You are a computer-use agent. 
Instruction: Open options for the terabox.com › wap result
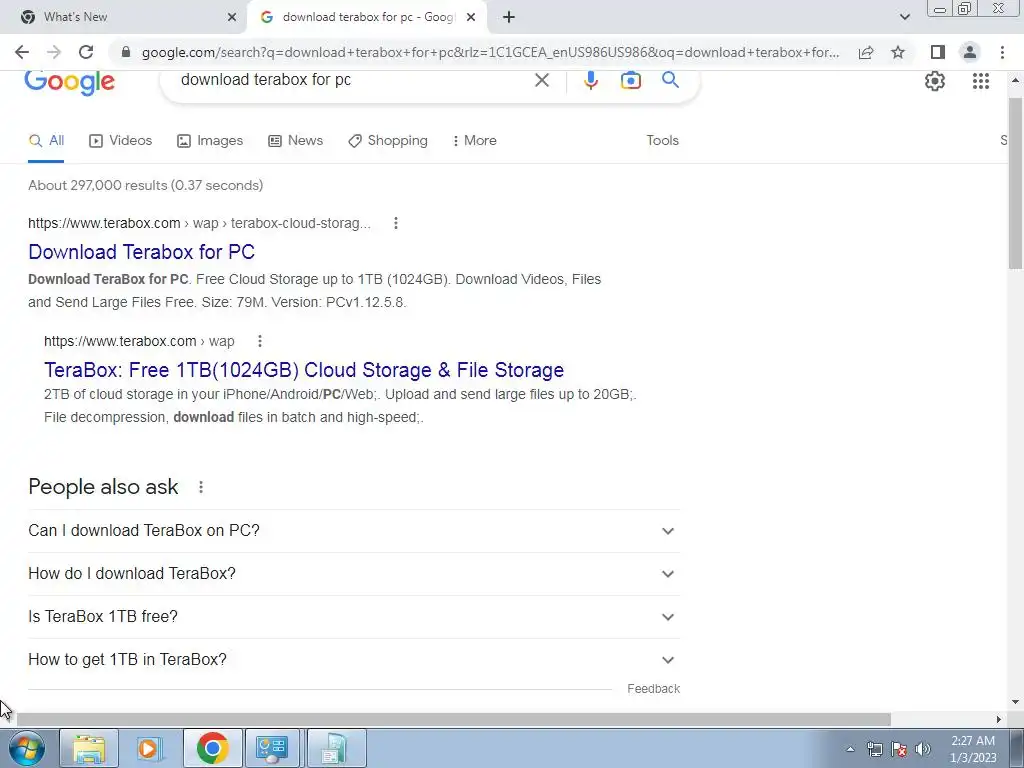pos(259,341)
